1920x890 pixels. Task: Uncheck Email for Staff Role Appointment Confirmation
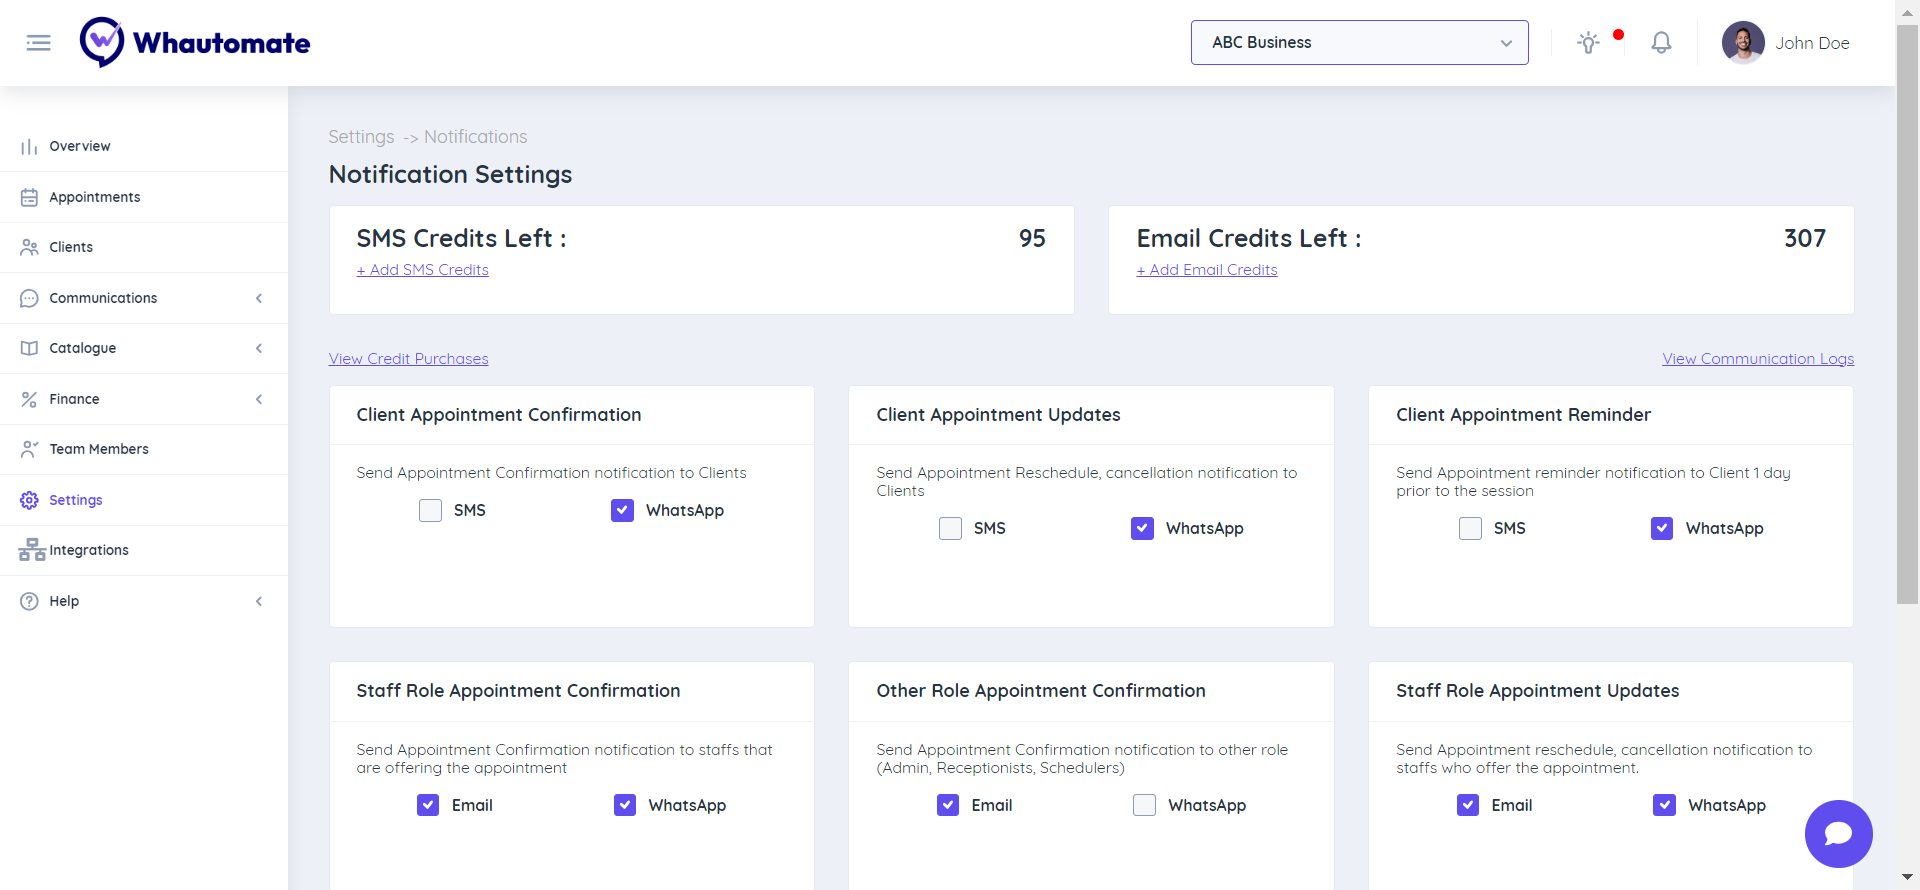[428, 806]
